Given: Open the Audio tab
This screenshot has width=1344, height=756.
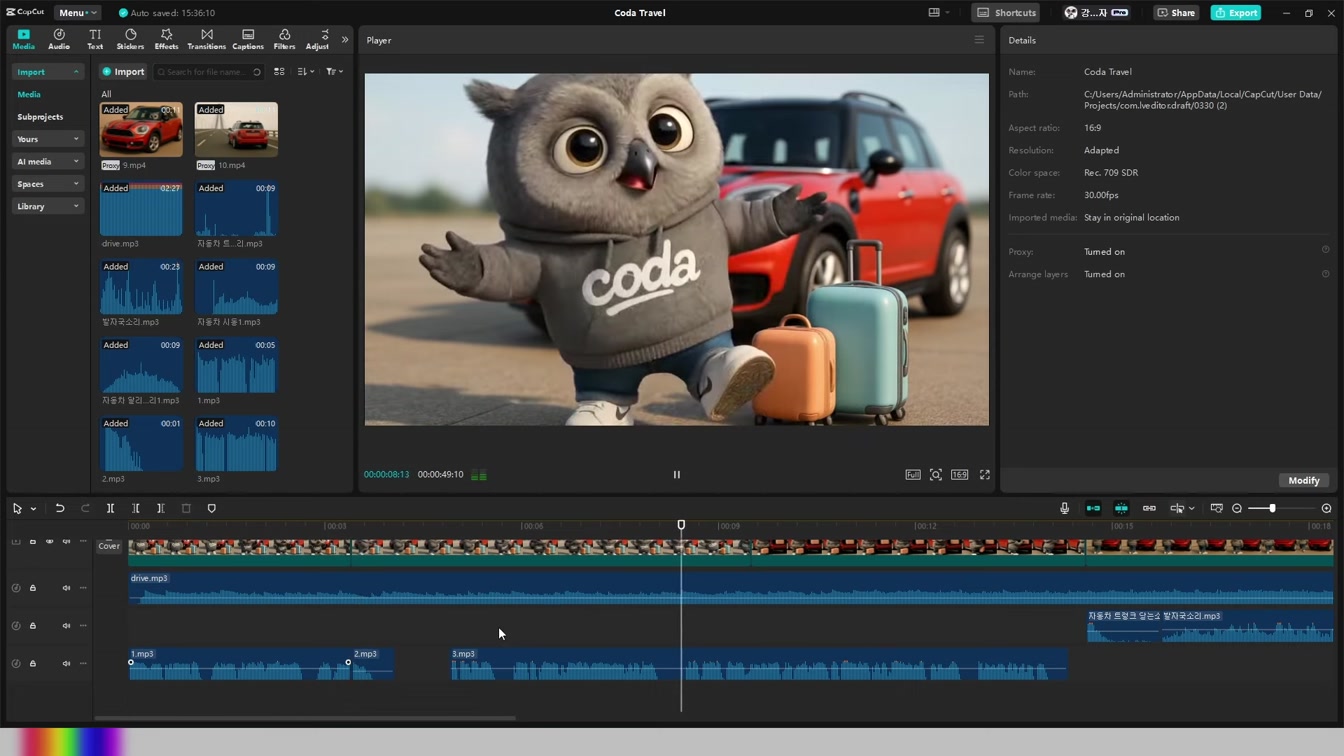Looking at the screenshot, I should click(x=59, y=39).
